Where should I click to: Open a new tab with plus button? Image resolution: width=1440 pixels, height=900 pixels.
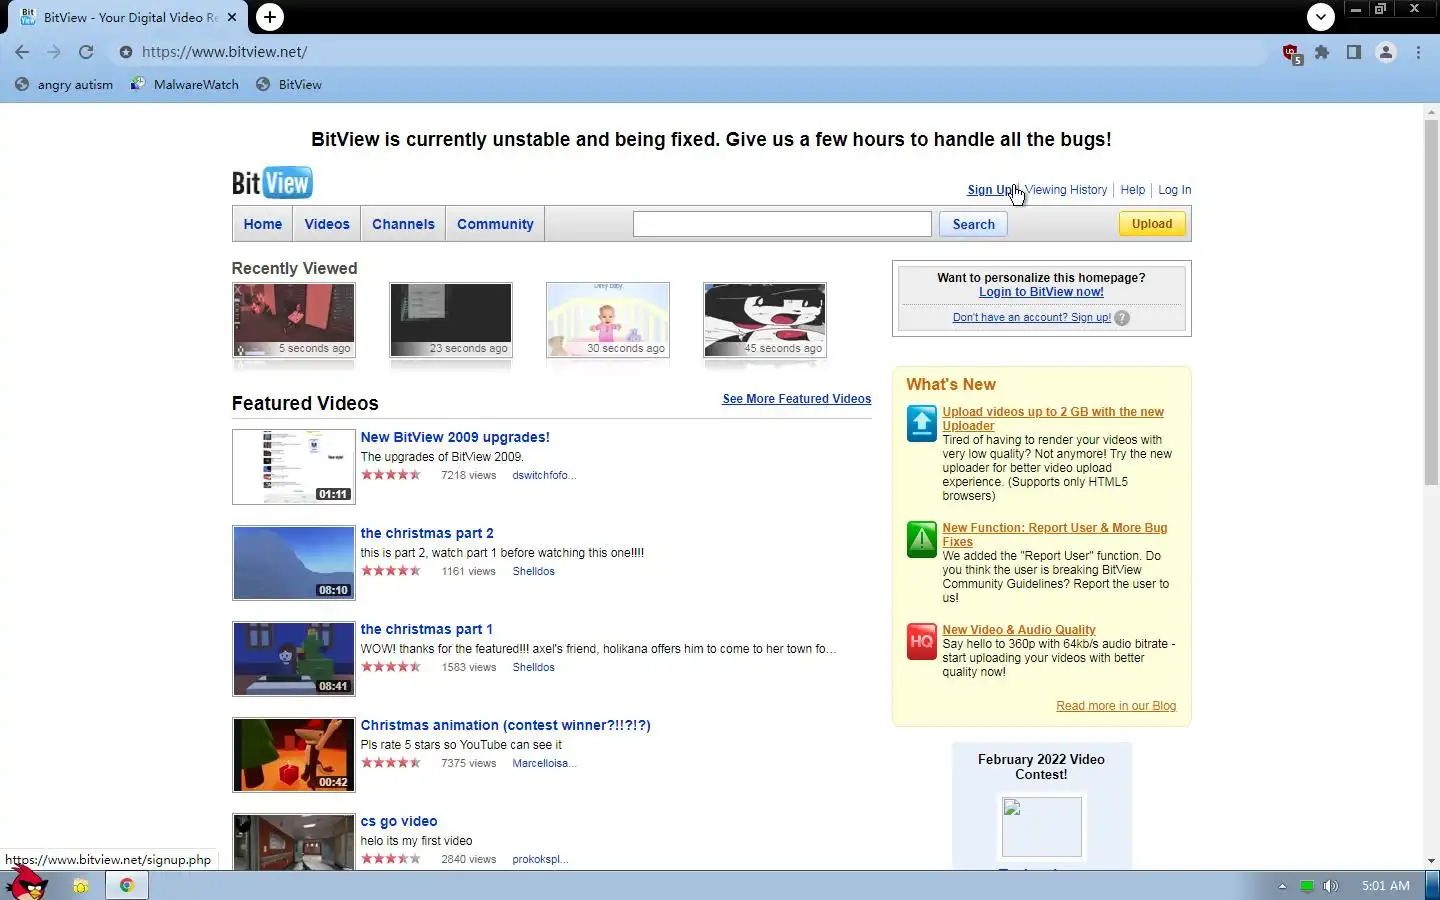pos(269,17)
